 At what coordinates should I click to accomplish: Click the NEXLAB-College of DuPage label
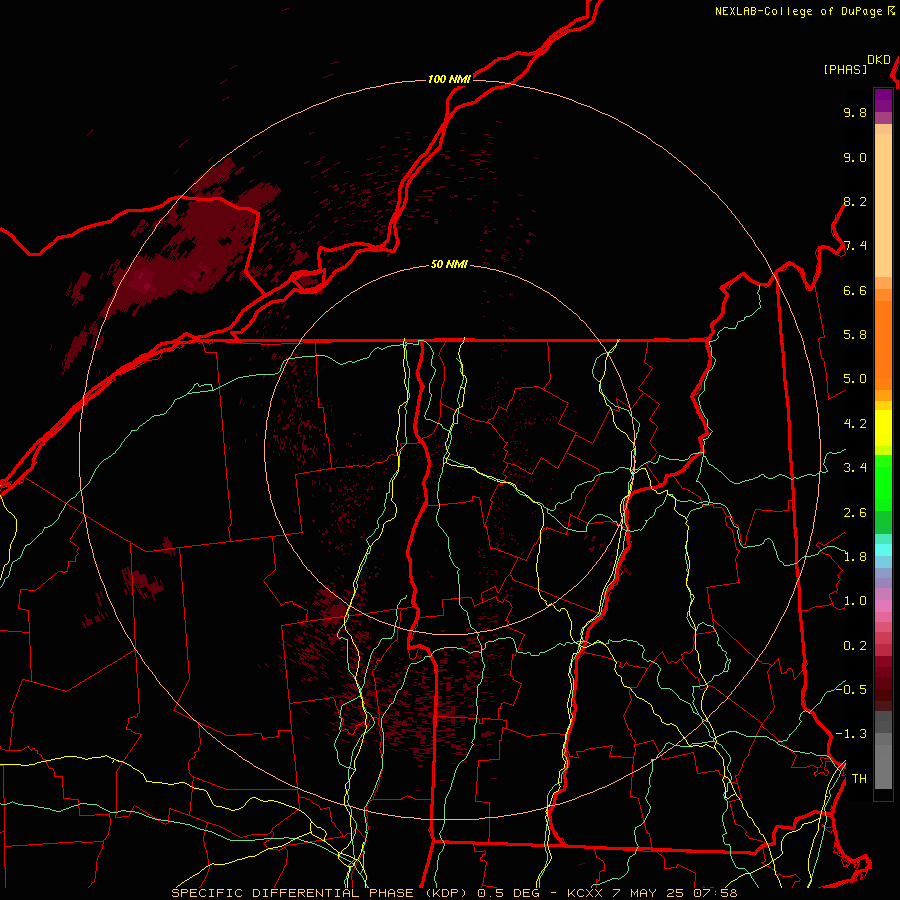804,11
